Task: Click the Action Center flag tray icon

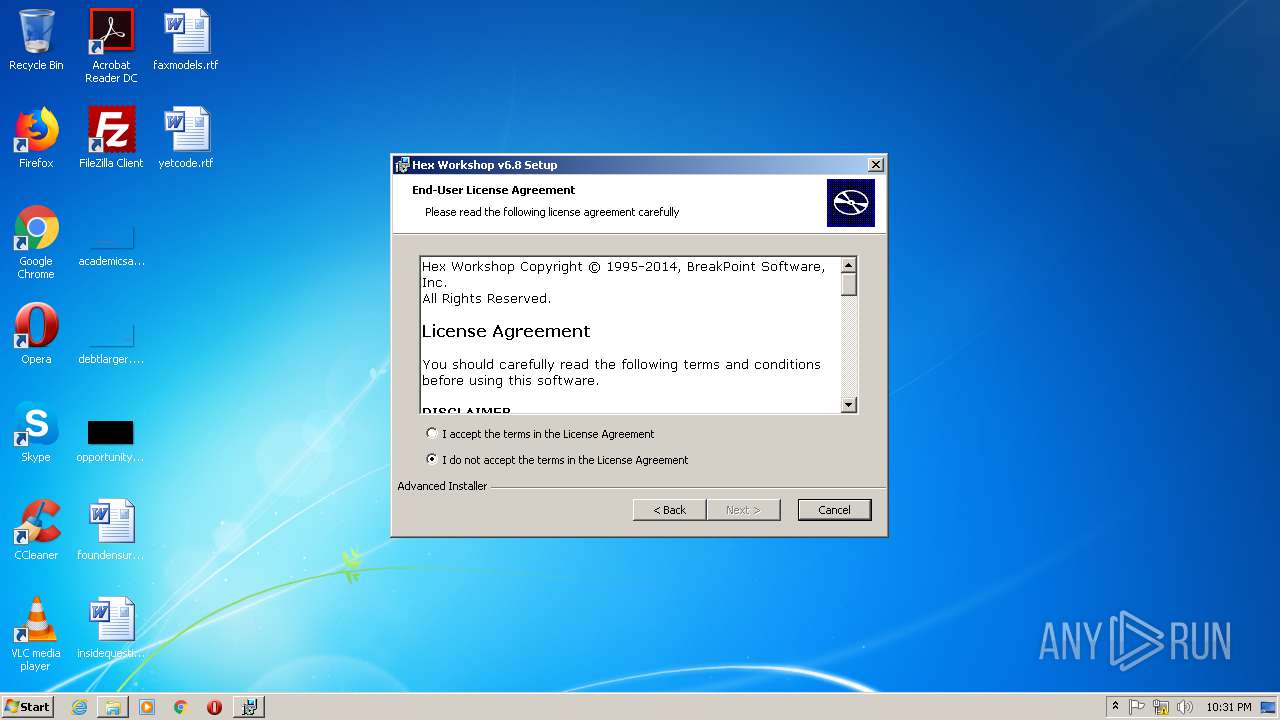Action: pyautogui.click(x=1137, y=707)
